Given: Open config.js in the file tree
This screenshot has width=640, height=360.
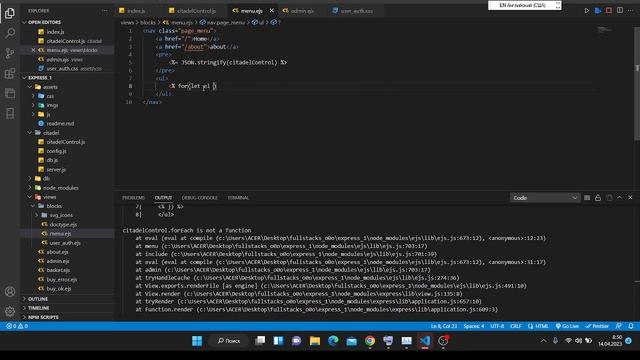Looking at the screenshot, I should click(x=56, y=151).
